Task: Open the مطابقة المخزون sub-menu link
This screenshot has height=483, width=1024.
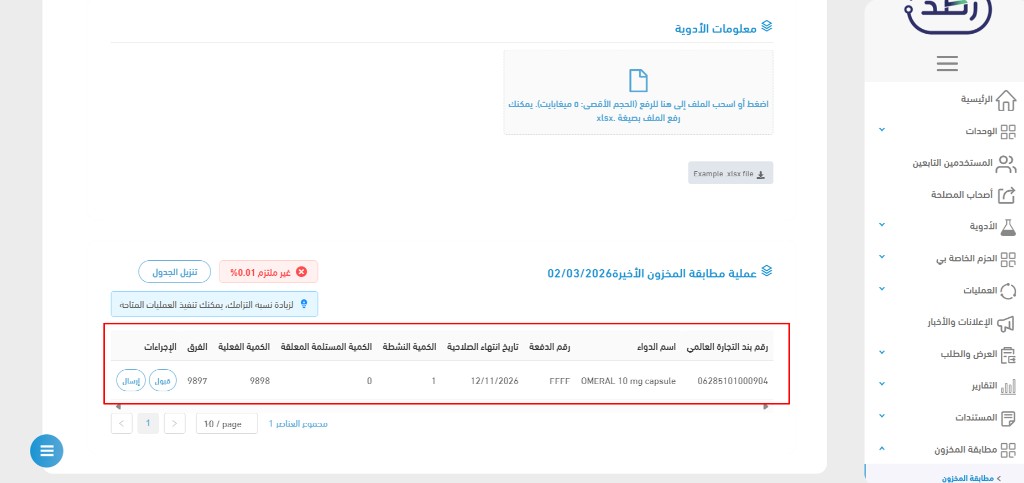Action: 969,478
